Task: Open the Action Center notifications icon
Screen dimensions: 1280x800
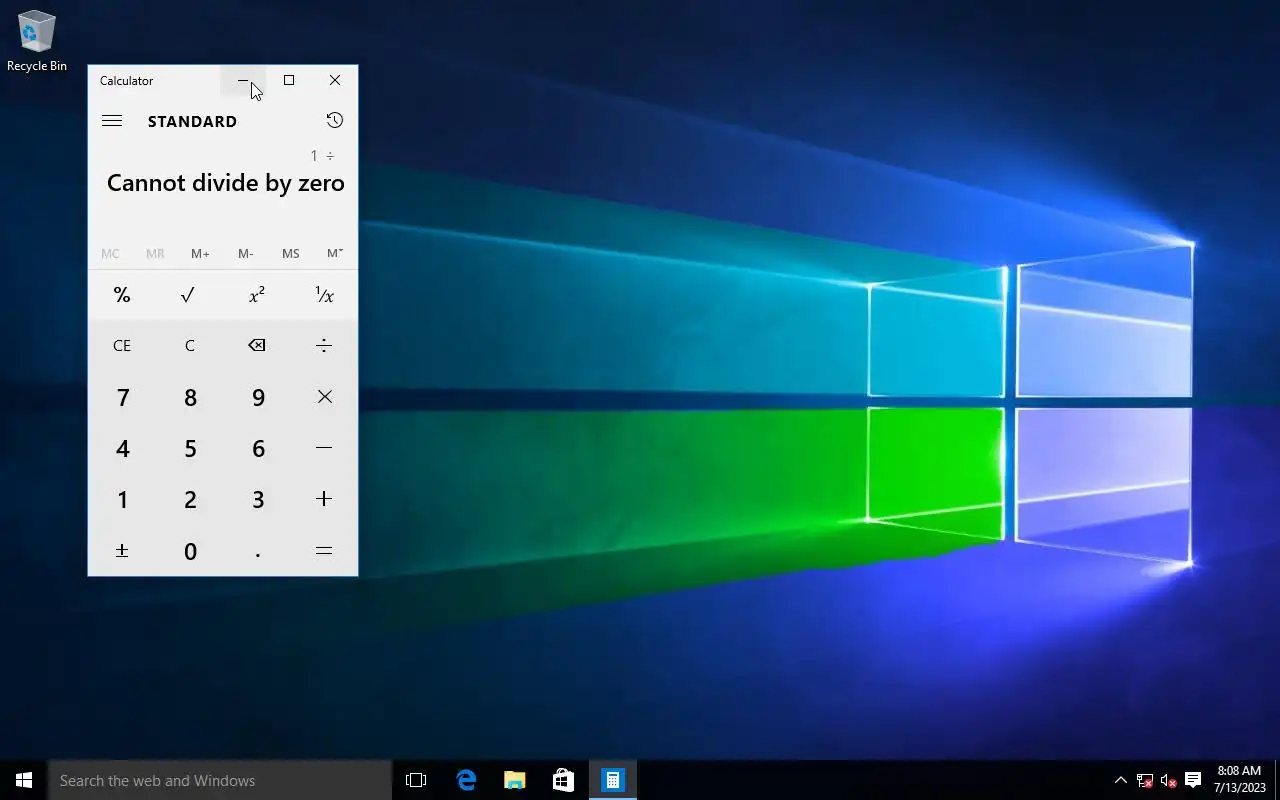Action: 1193,780
